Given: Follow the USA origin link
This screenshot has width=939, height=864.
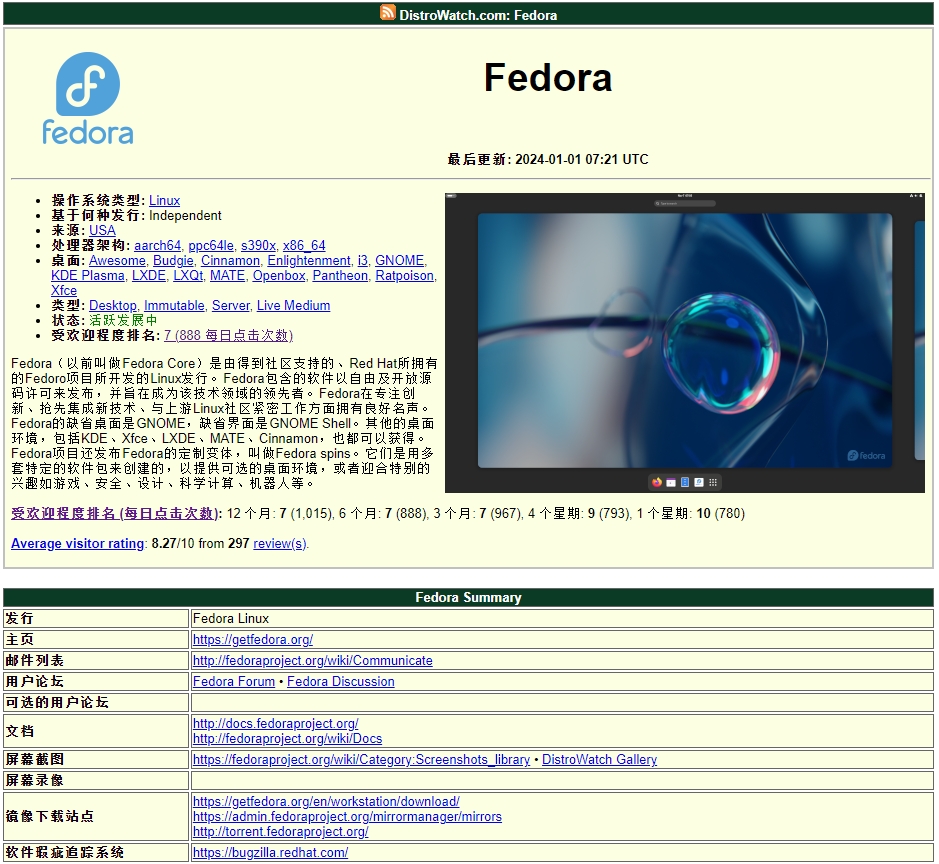Looking at the screenshot, I should click(x=102, y=231).
